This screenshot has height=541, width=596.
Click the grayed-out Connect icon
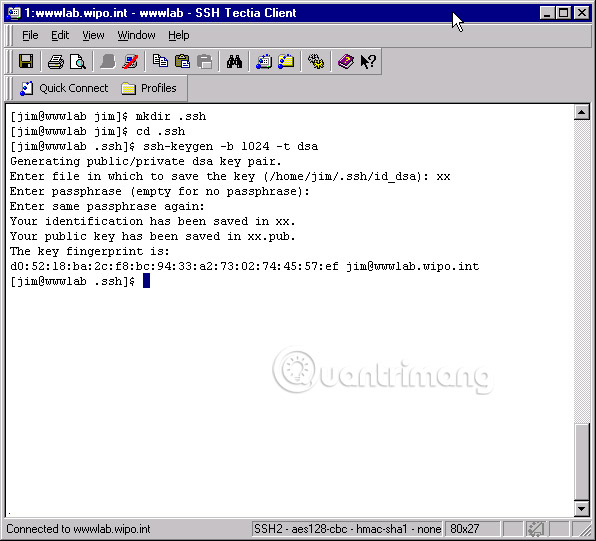(x=108, y=61)
